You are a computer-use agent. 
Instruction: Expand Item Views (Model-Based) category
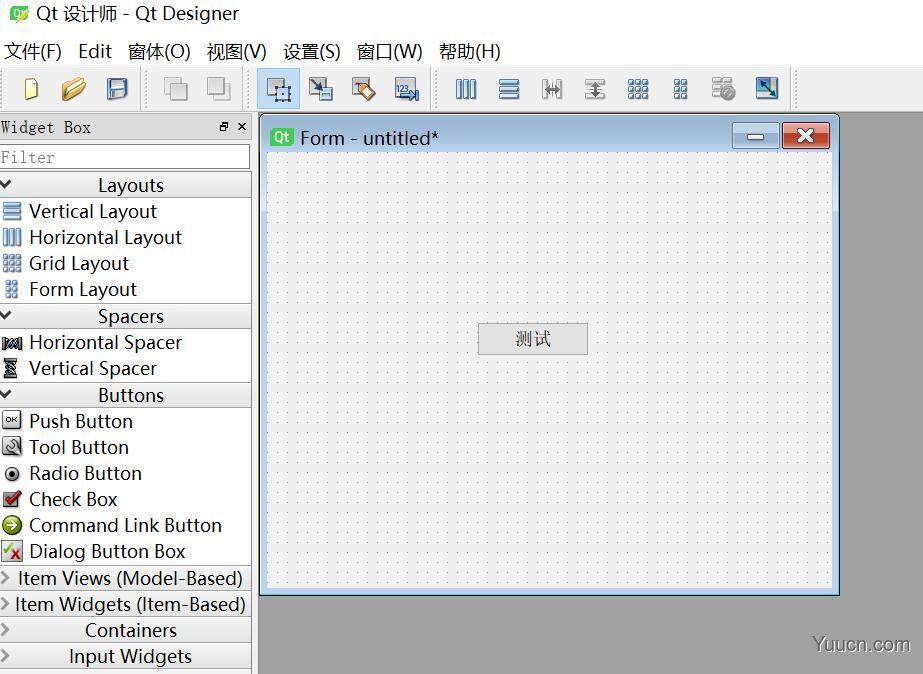pyautogui.click(x=129, y=578)
